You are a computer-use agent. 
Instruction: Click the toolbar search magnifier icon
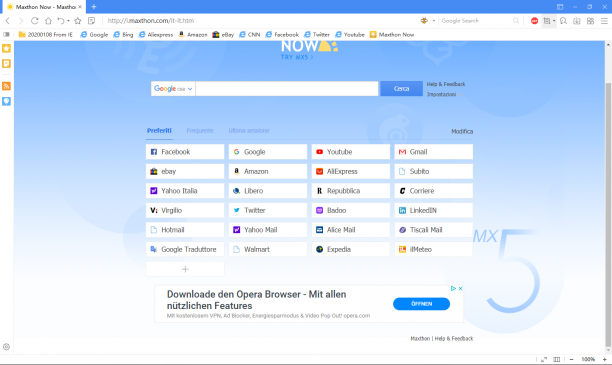coord(516,21)
